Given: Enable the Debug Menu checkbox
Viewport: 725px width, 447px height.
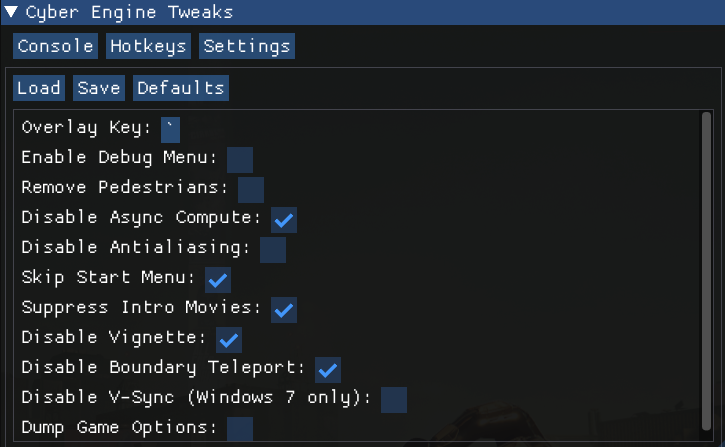Looking at the screenshot, I should pyautogui.click(x=240, y=160).
